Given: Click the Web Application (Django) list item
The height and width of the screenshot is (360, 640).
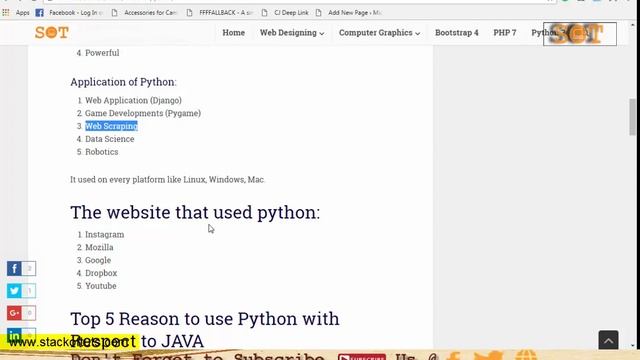Looking at the screenshot, I should point(133,100).
